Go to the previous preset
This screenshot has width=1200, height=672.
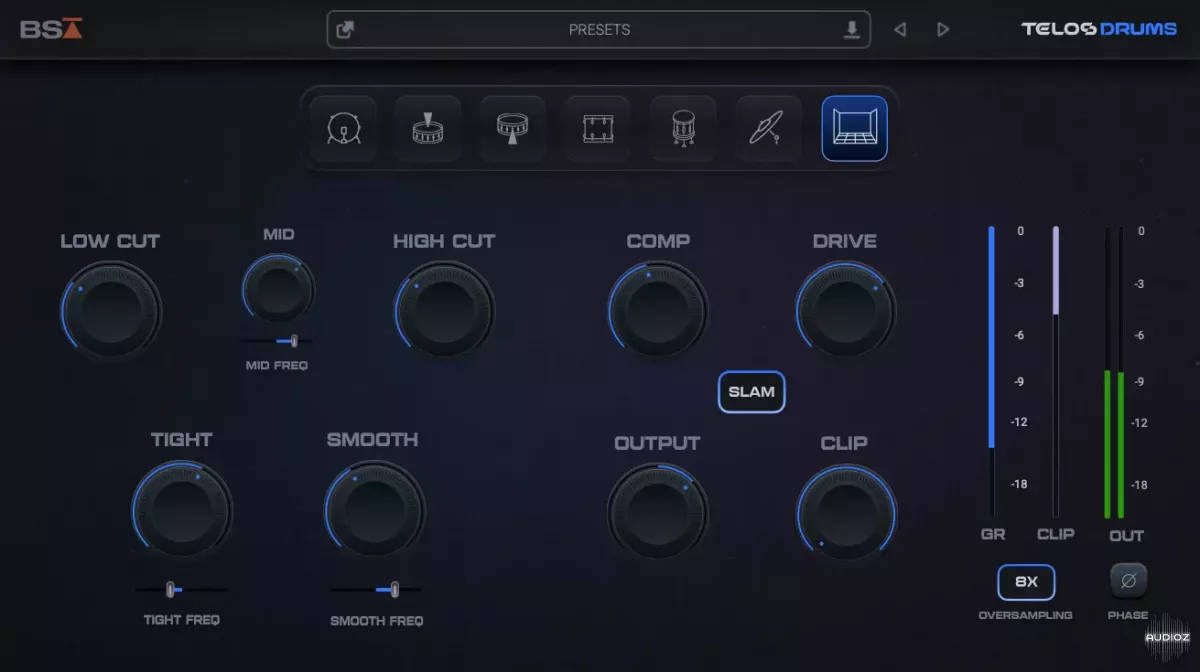900,30
